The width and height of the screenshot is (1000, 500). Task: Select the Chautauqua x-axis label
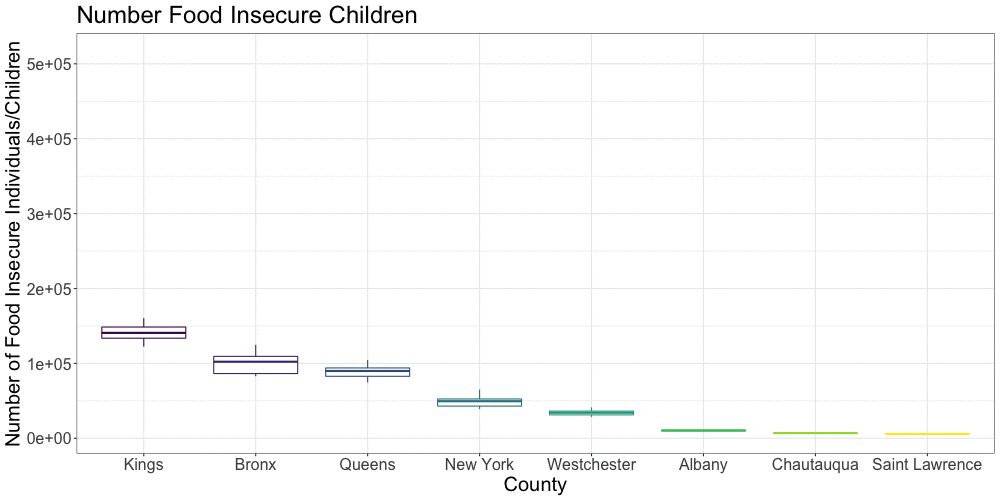click(815, 464)
